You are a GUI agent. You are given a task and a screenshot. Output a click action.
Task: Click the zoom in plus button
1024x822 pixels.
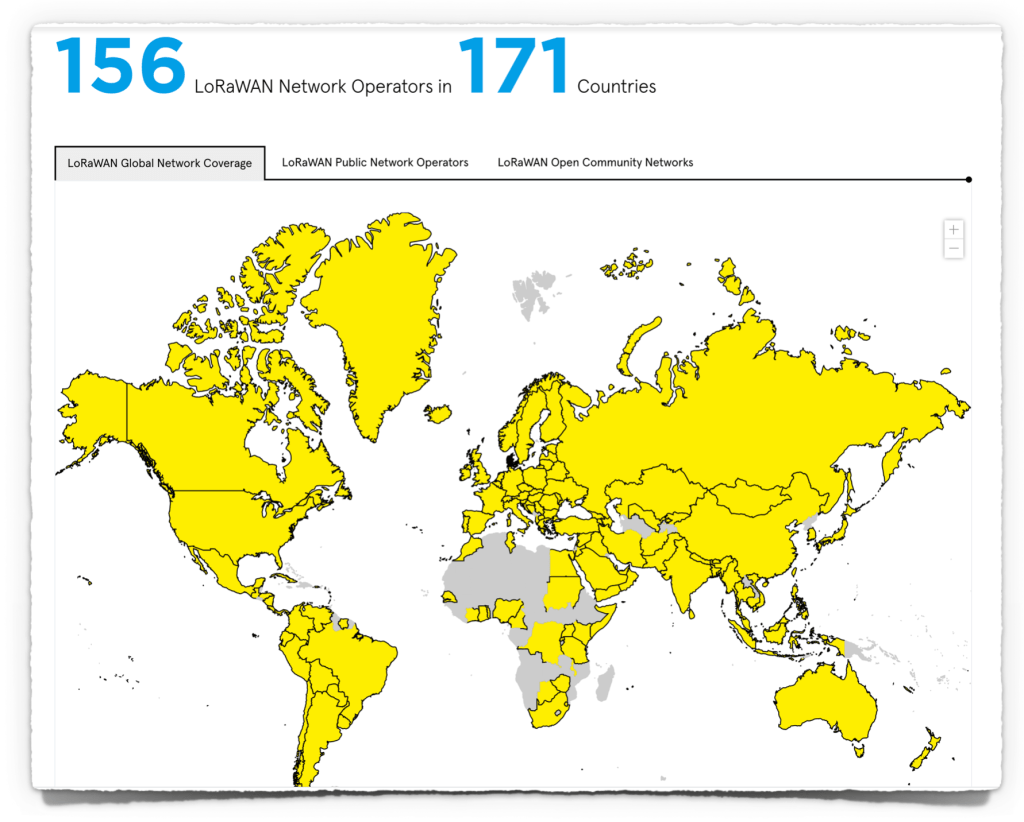pyautogui.click(x=953, y=230)
